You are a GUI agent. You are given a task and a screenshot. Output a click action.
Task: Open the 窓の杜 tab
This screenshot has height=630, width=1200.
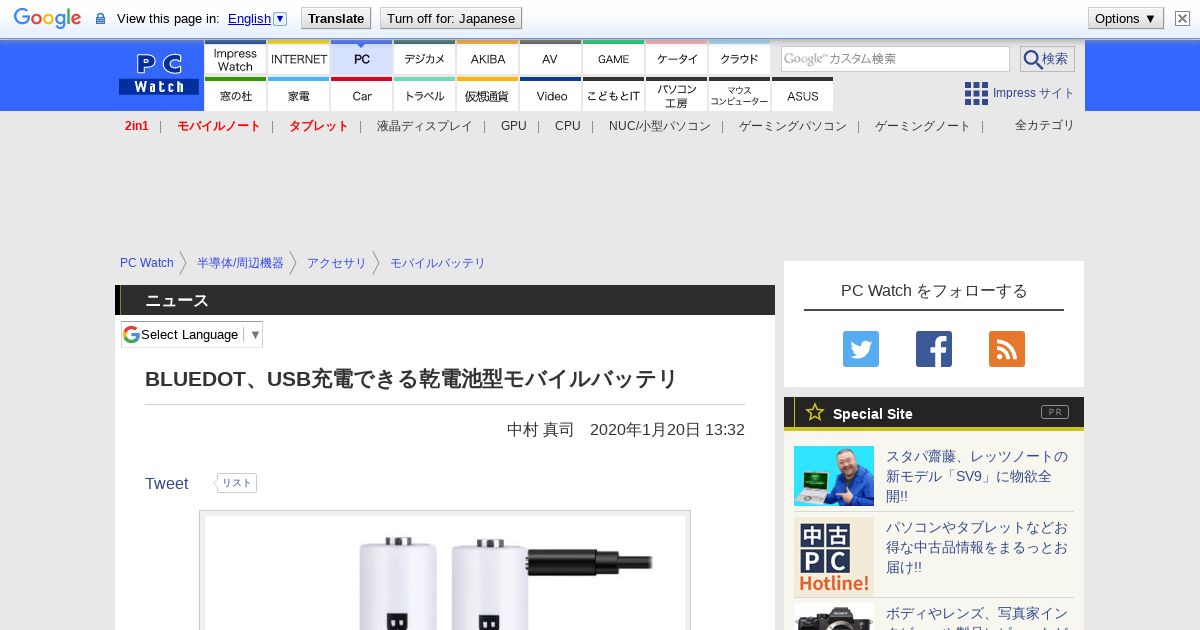tap(235, 96)
